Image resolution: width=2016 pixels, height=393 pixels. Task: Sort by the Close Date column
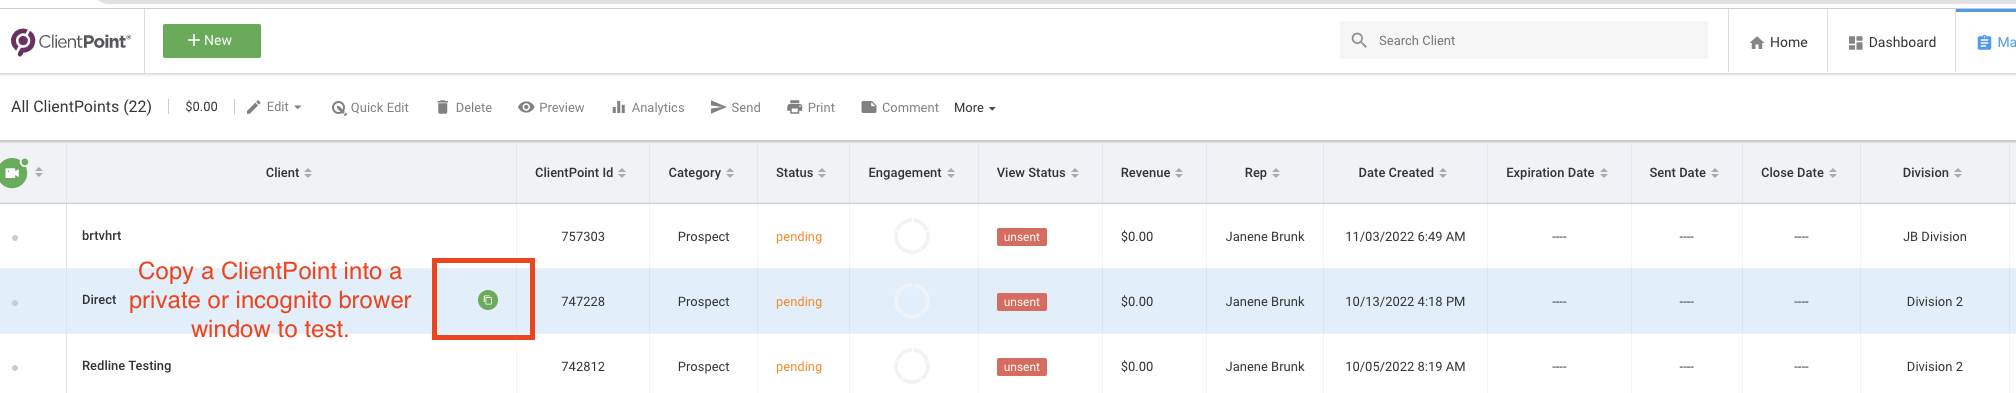coord(1799,173)
